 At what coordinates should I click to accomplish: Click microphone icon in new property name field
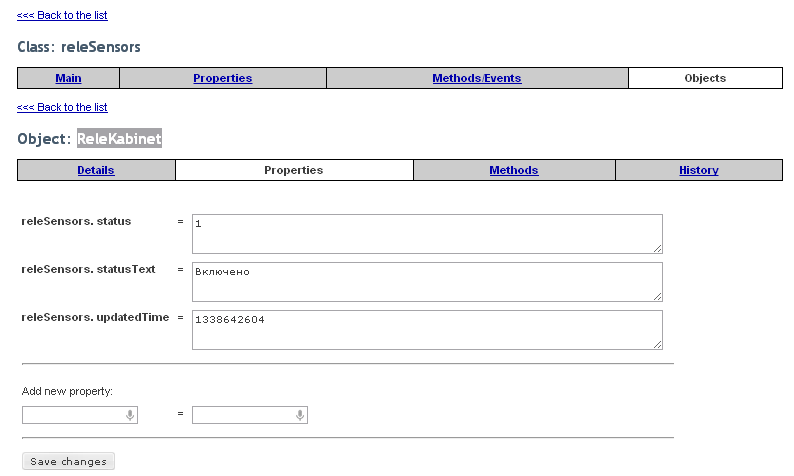tap(130, 415)
